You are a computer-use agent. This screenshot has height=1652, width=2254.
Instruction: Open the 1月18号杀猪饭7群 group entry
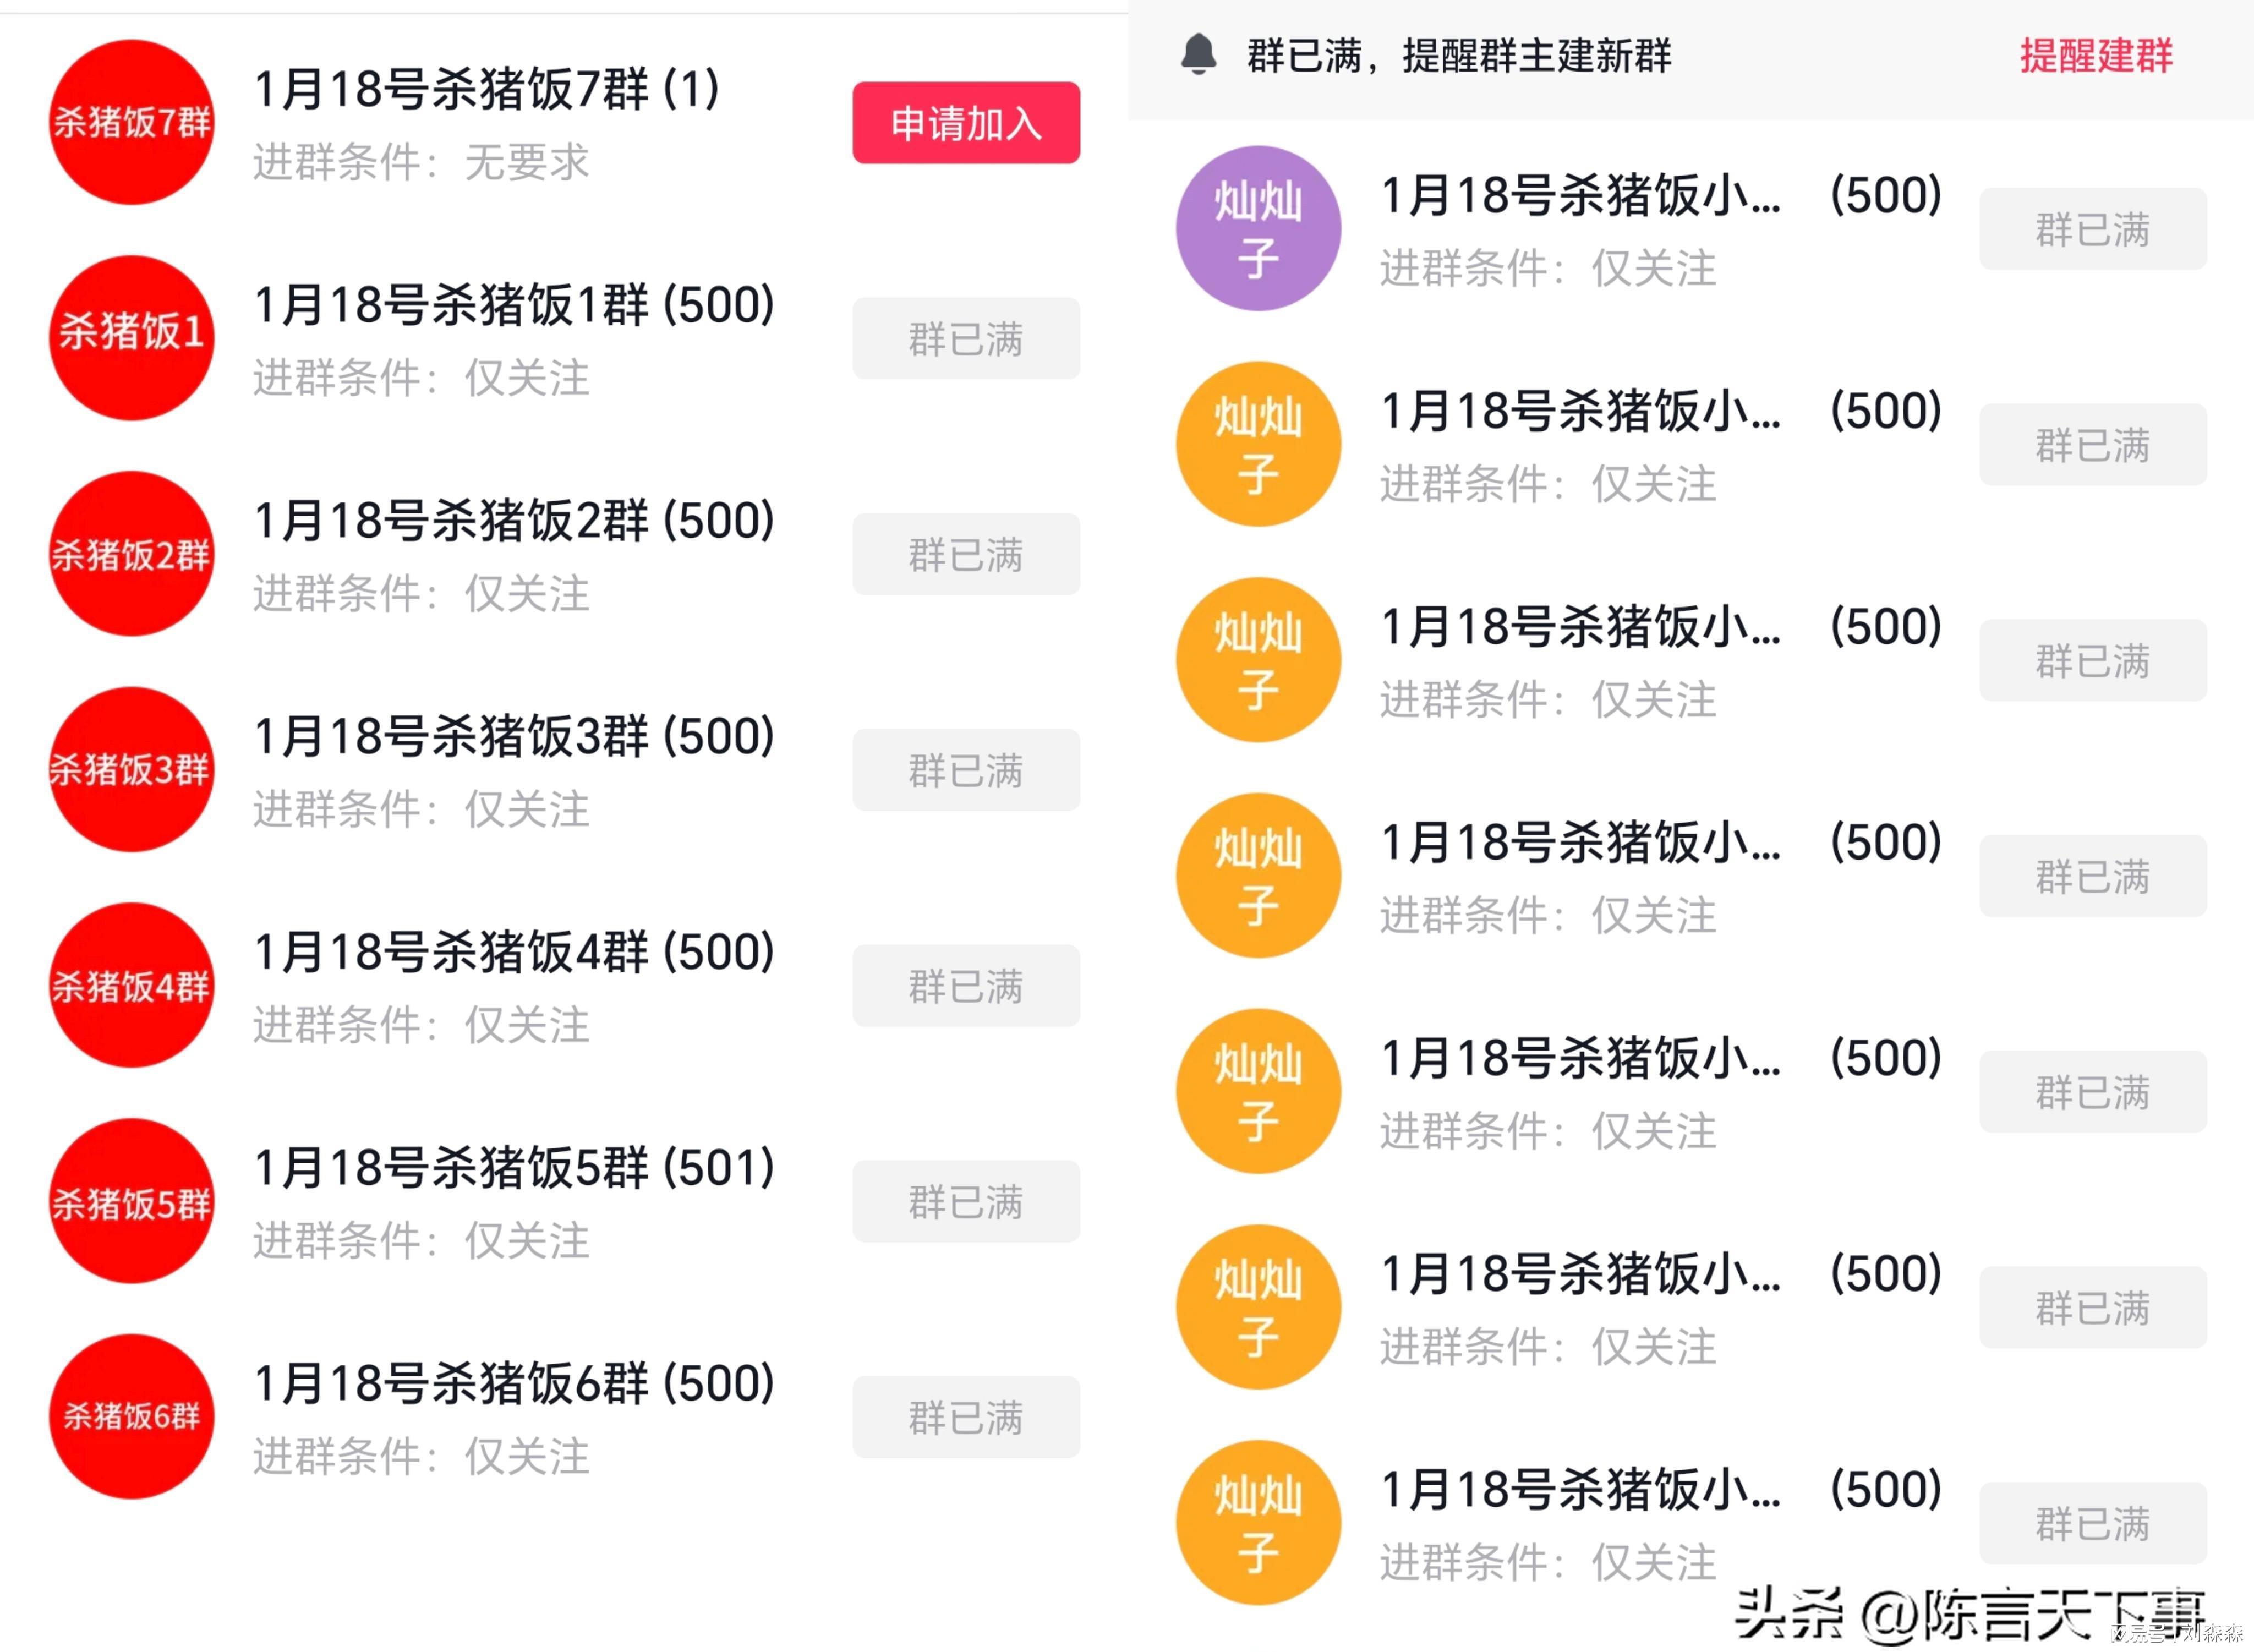486,90
